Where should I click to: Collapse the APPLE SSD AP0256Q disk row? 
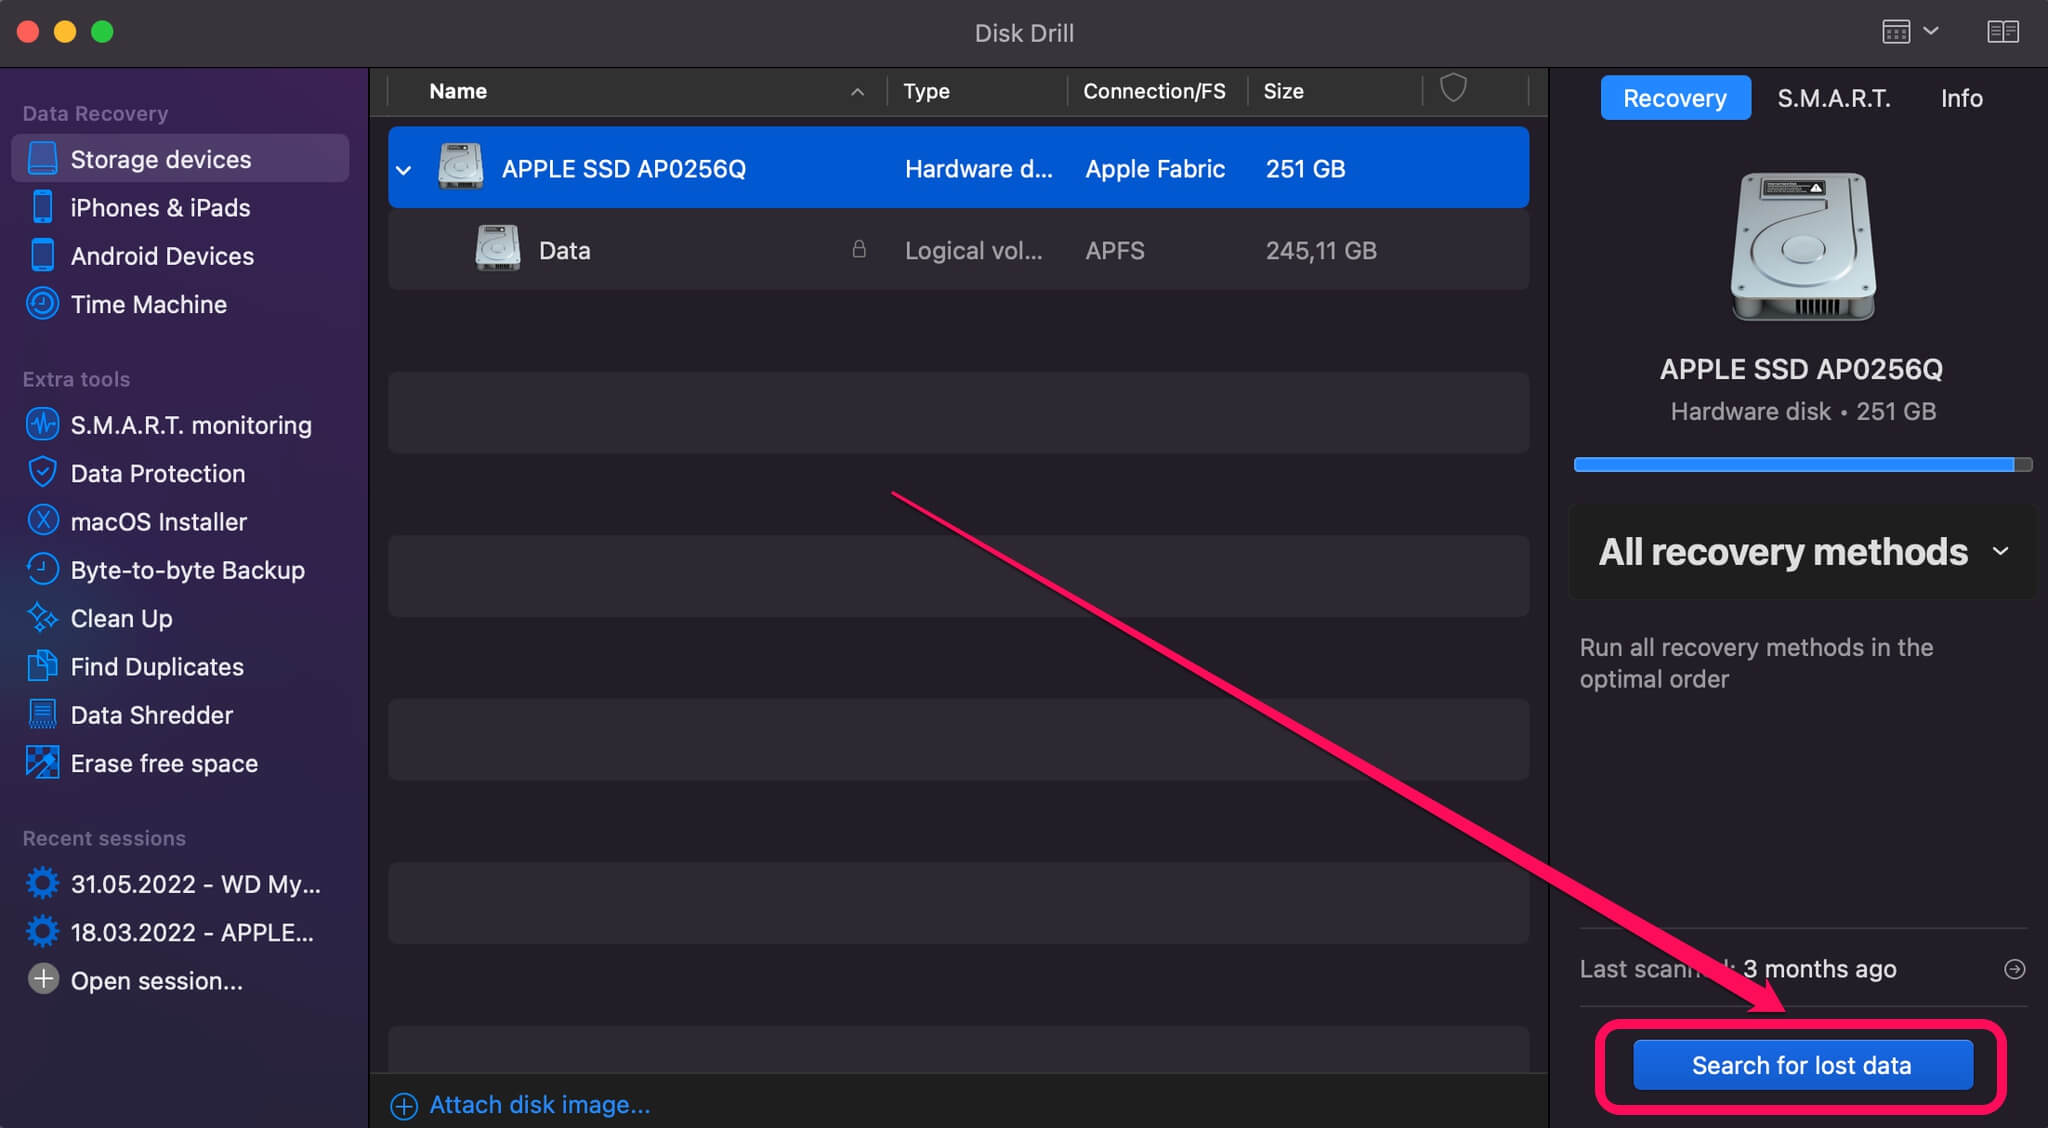coord(404,170)
